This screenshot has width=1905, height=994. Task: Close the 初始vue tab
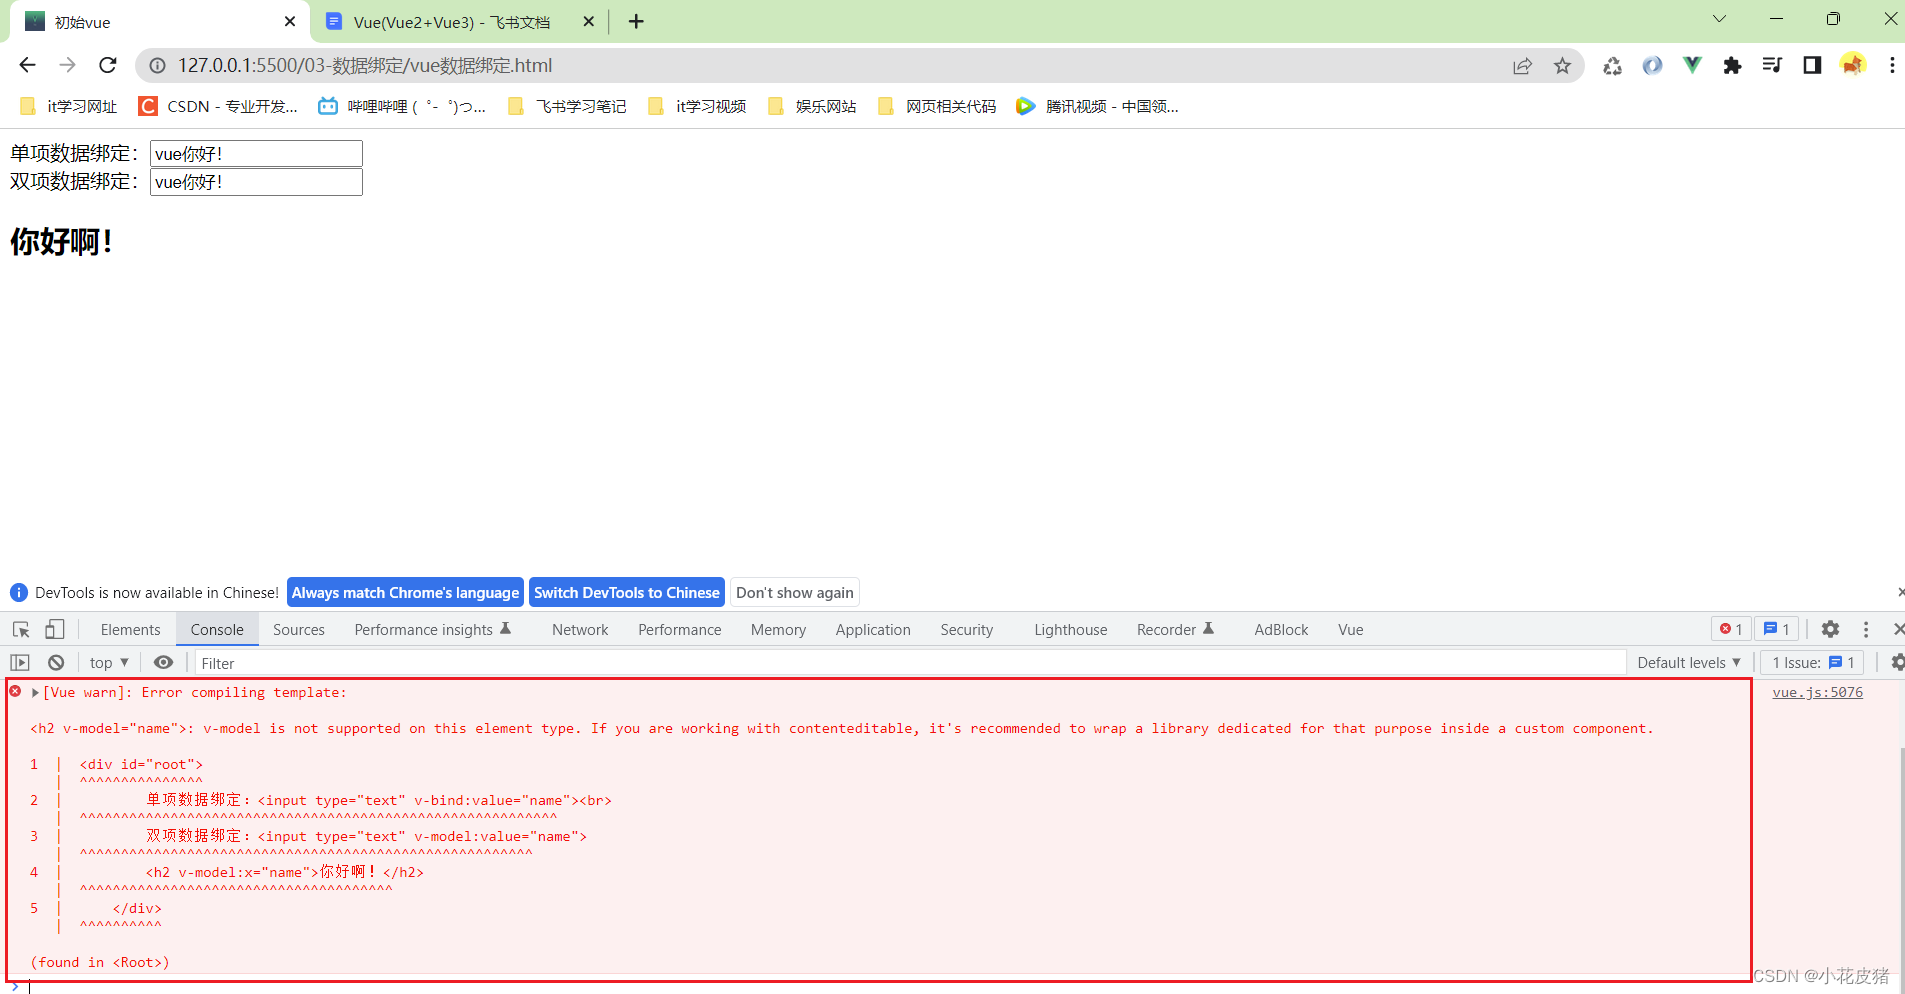pyautogui.click(x=290, y=21)
